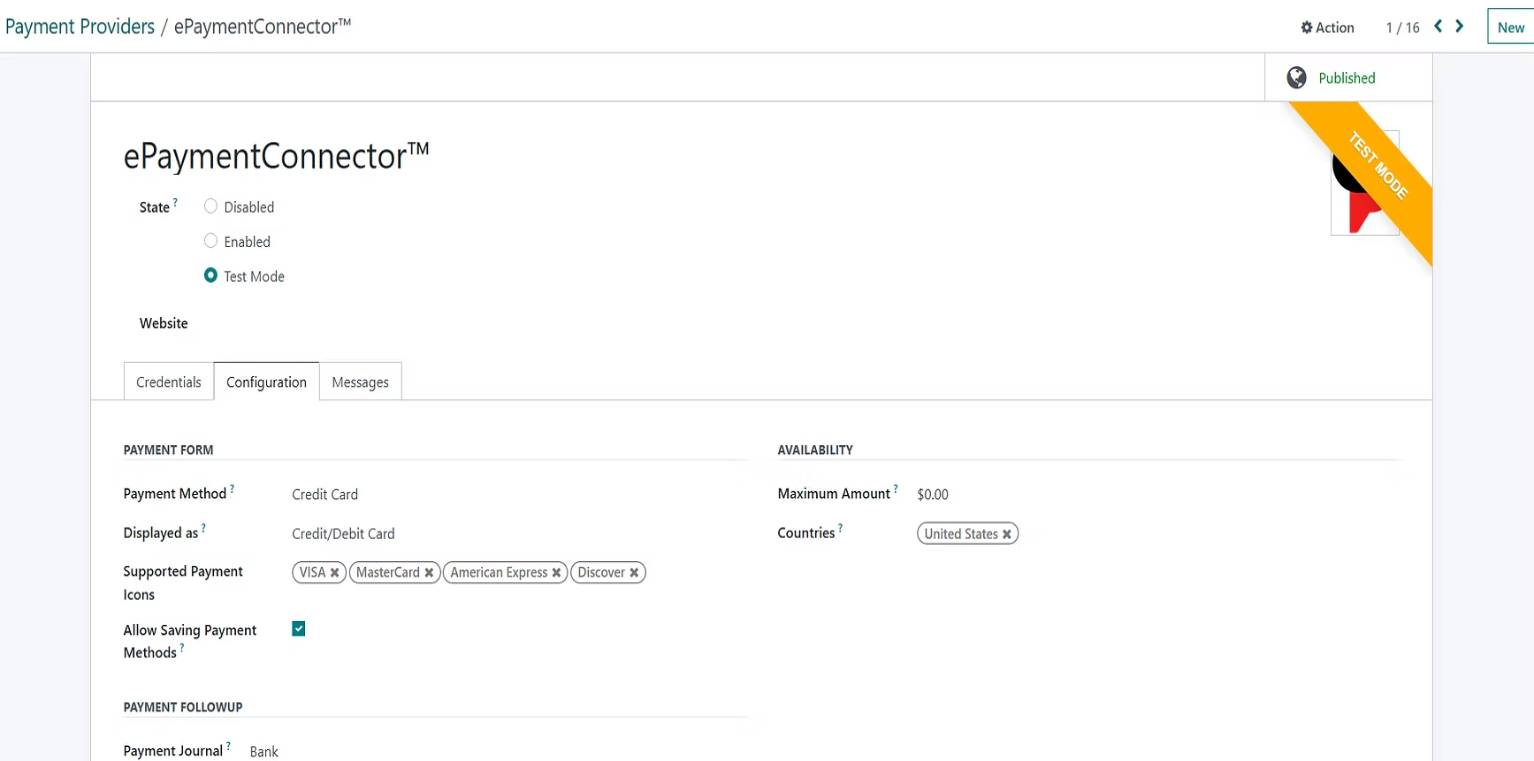The height and width of the screenshot is (761, 1534).
Task: Remove the Discover tag
Action: coord(634,573)
